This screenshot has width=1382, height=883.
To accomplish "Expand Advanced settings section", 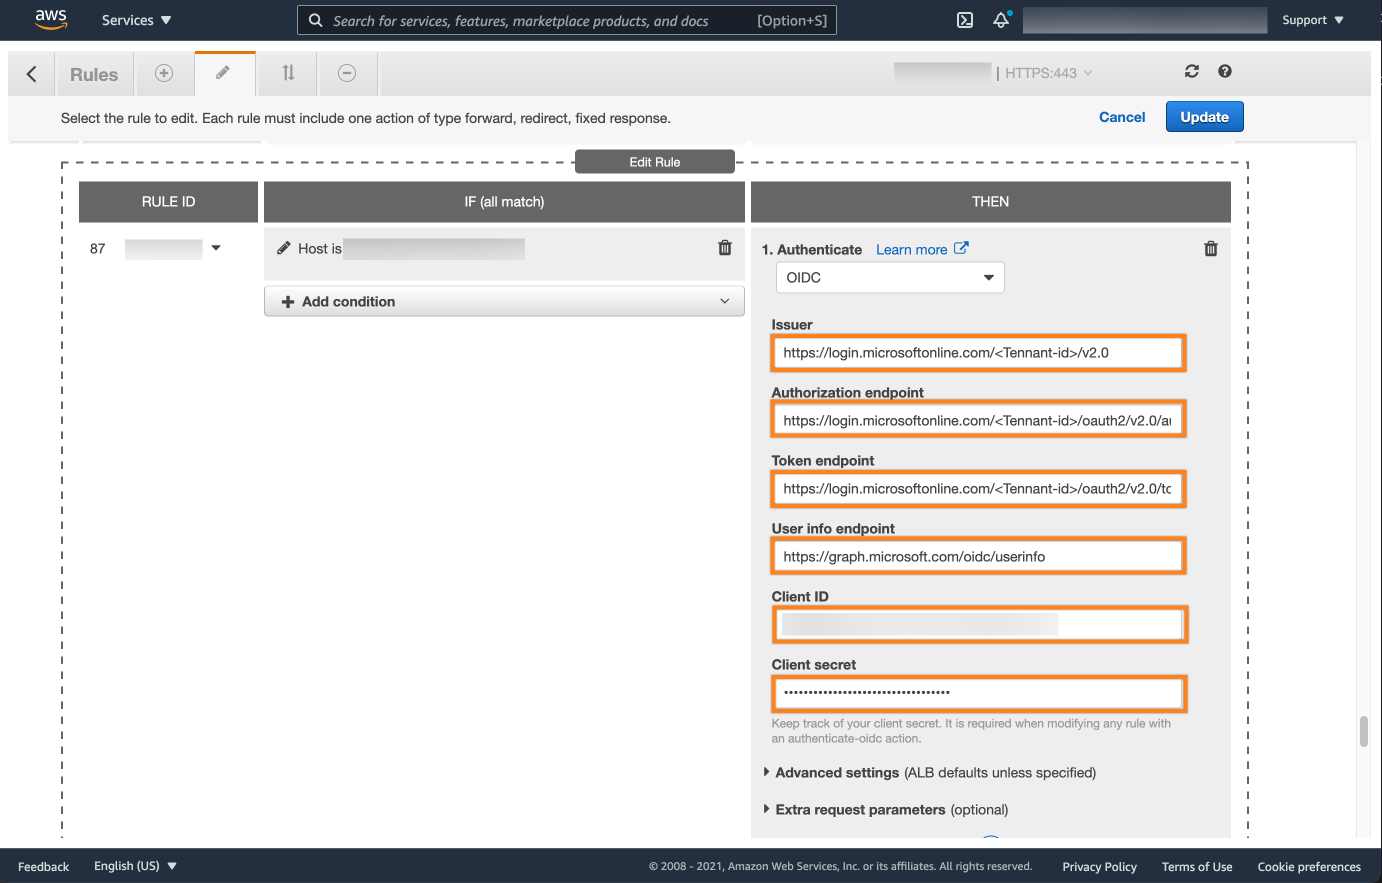I will point(837,773).
